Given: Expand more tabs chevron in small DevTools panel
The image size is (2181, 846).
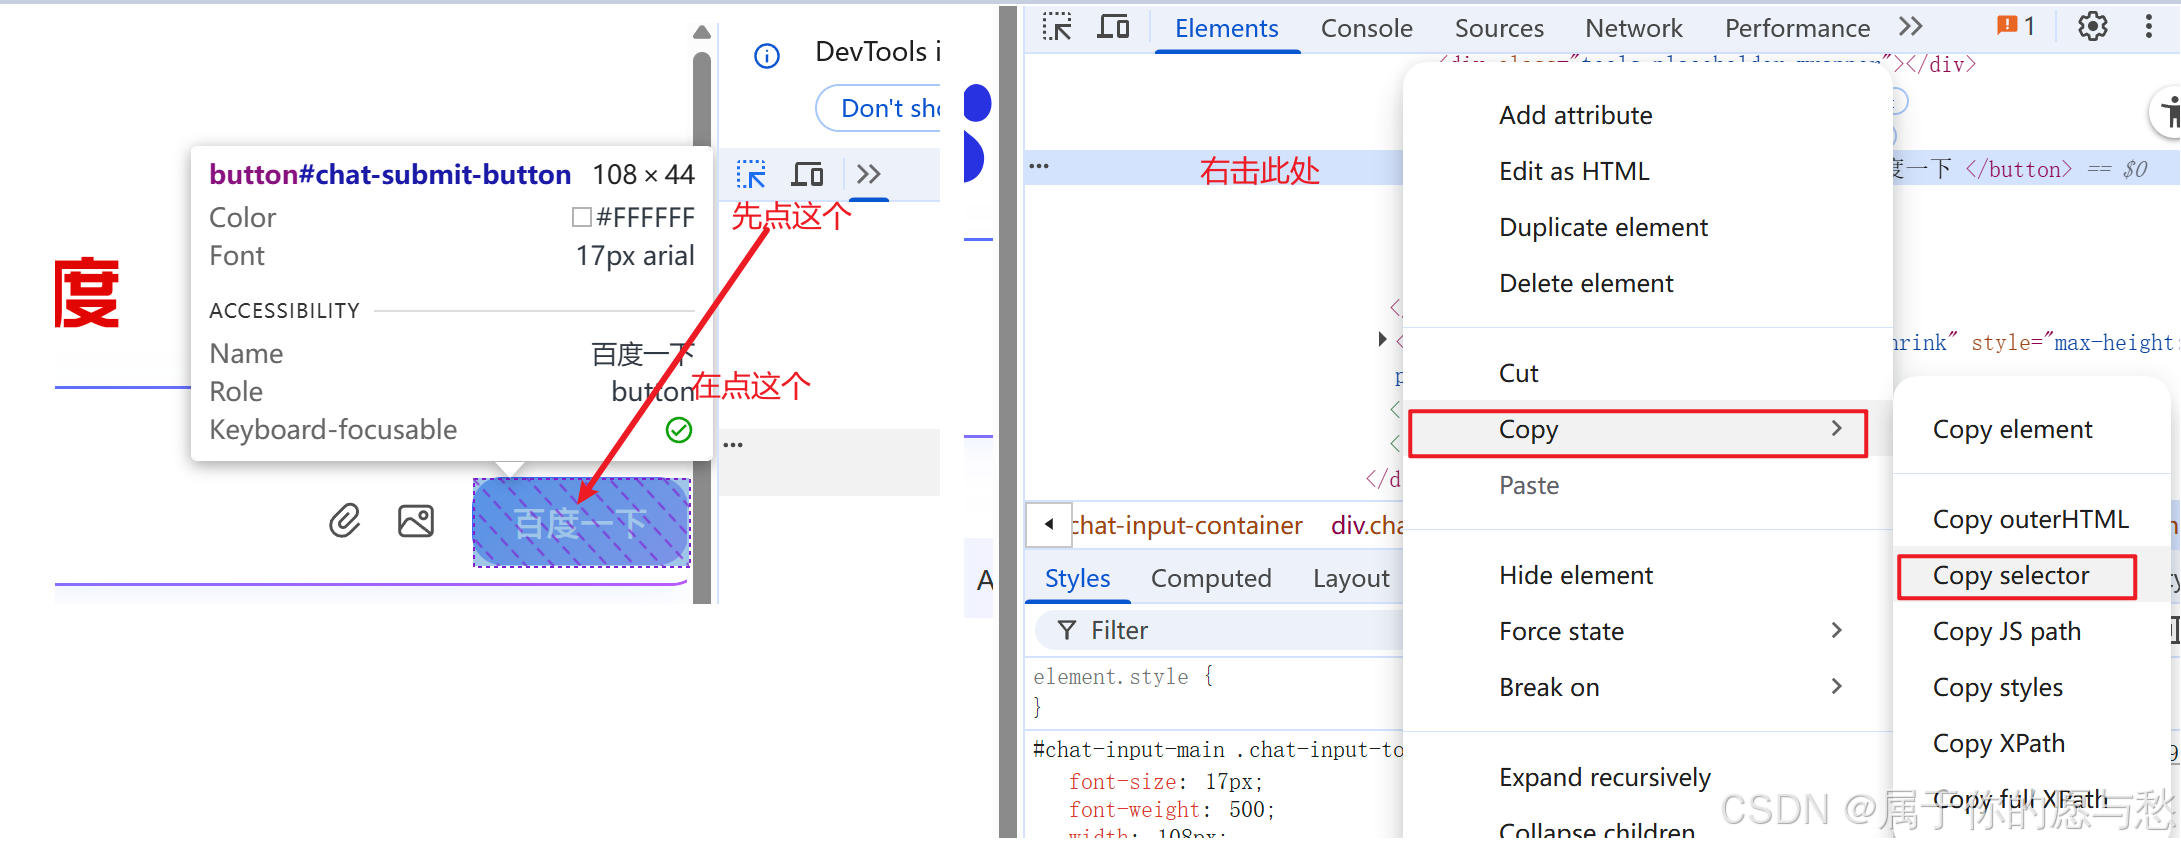Looking at the screenshot, I should click(868, 174).
